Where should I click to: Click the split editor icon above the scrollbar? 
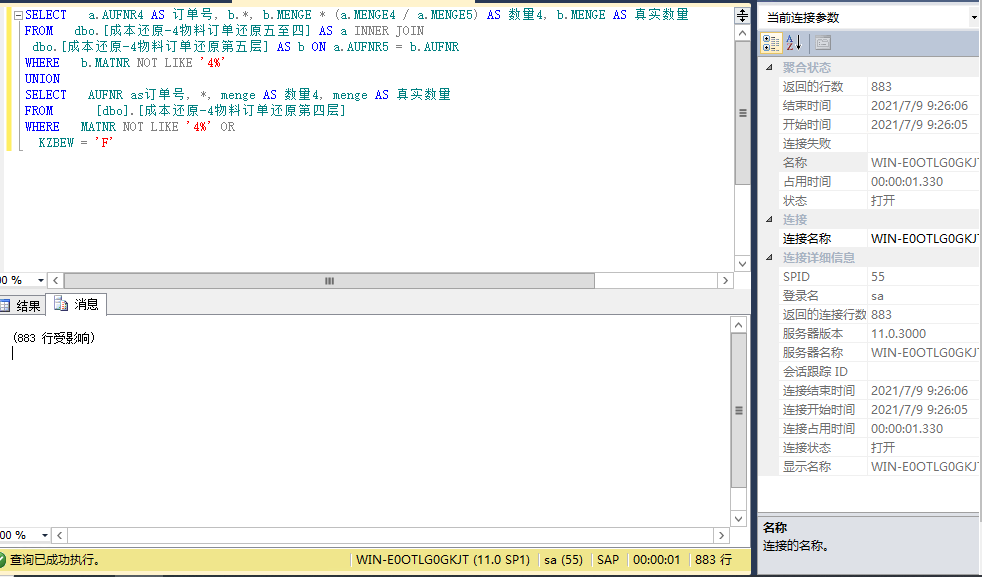tap(742, 16)
